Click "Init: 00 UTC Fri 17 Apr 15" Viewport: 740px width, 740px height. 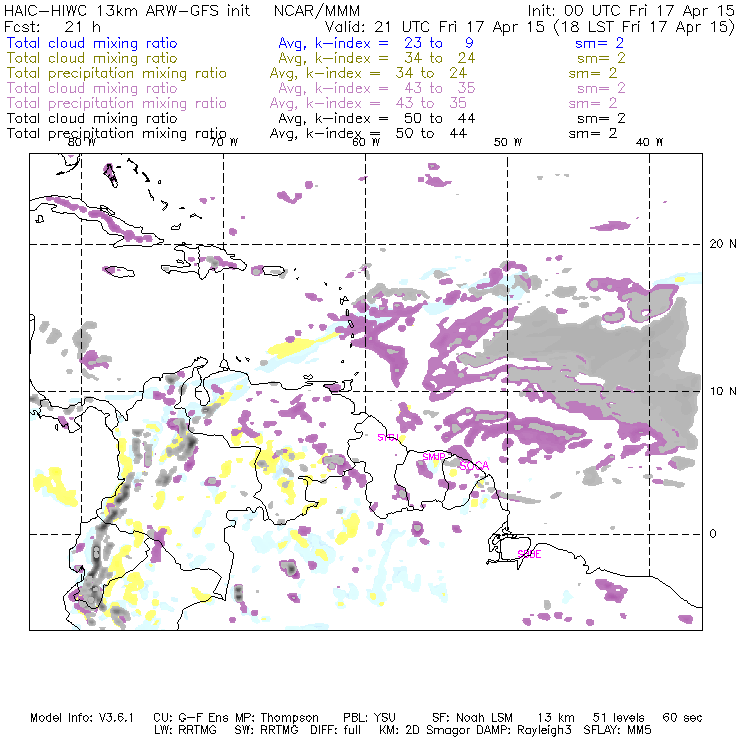[x=631, y=10]
